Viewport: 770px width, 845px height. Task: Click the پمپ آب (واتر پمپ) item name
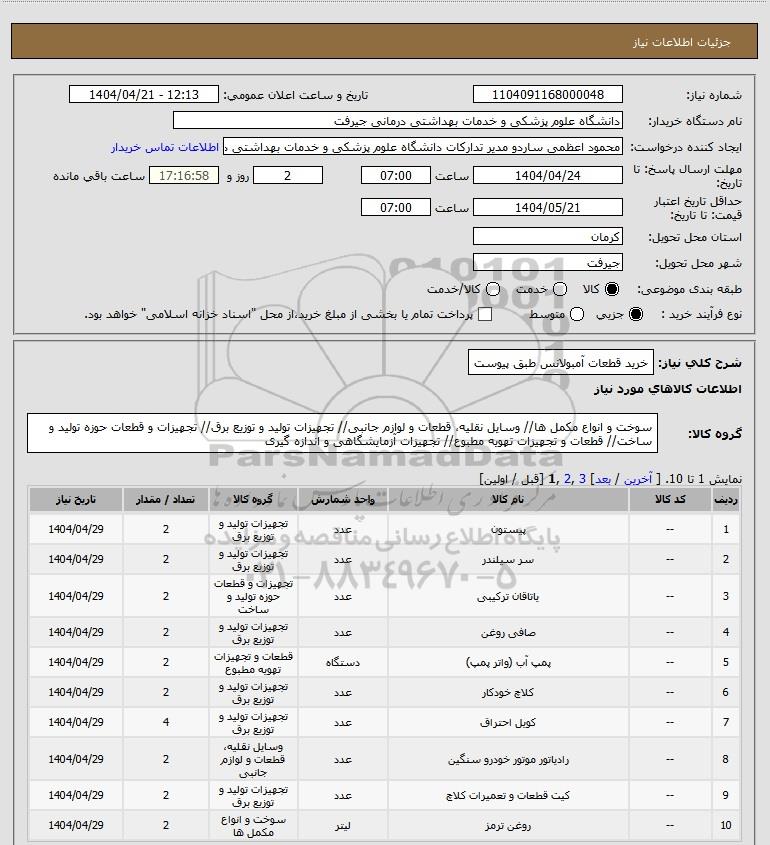[x=508, y=662]
